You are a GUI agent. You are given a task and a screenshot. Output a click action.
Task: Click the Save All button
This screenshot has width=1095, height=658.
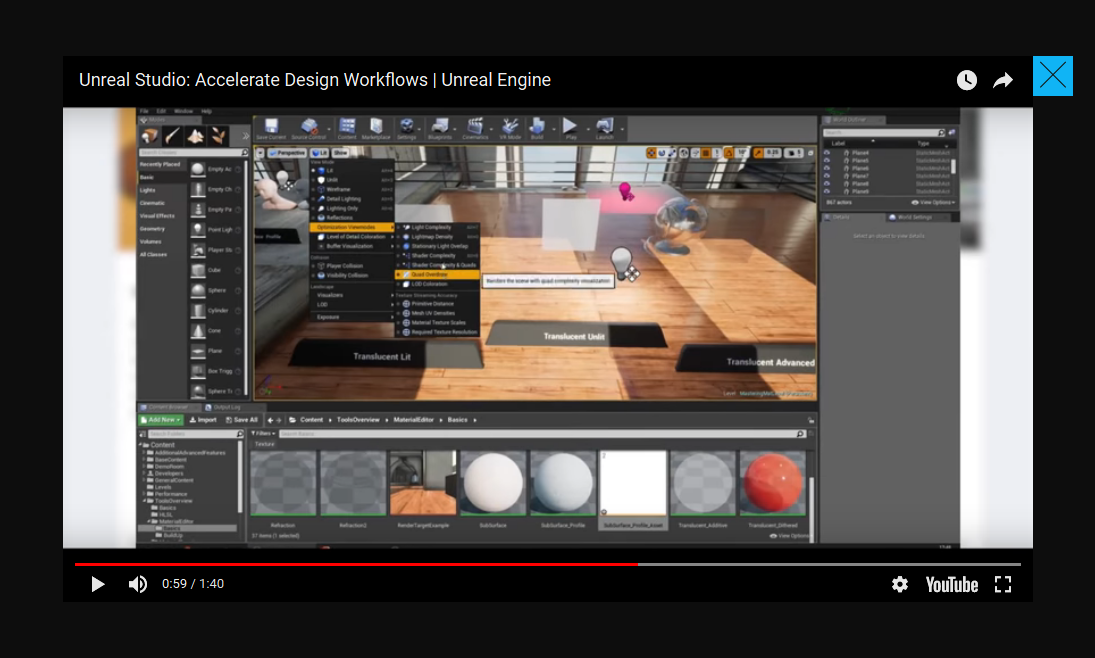point(243,418)
